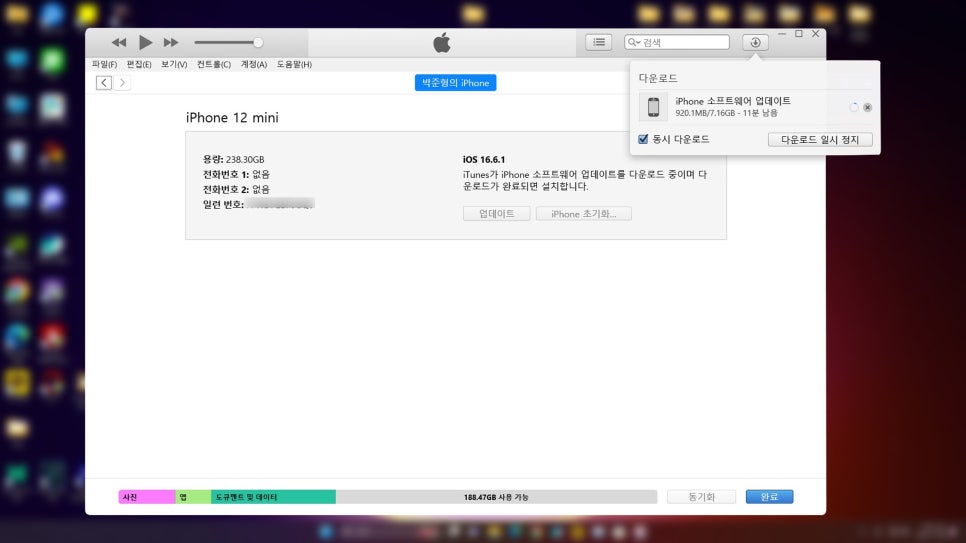
Task: Go back with the left chevron
Action: pyautogui.click(x=104, y=83)
